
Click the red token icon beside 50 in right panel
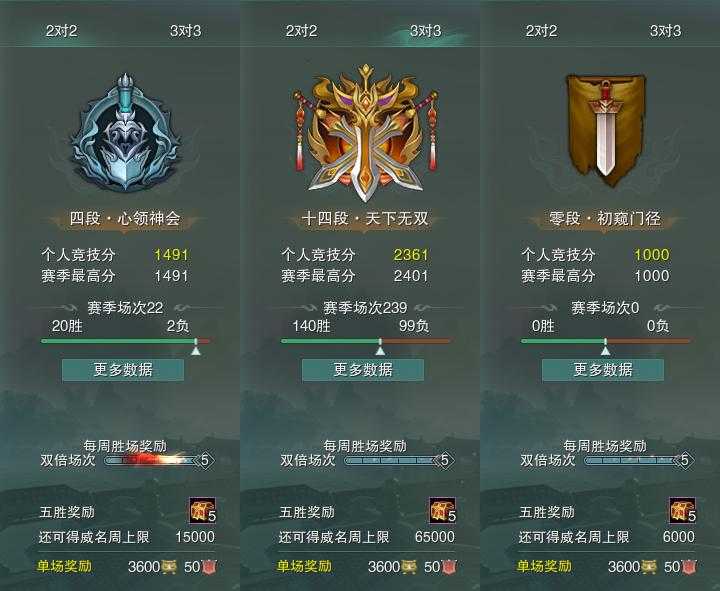[689, 567]
